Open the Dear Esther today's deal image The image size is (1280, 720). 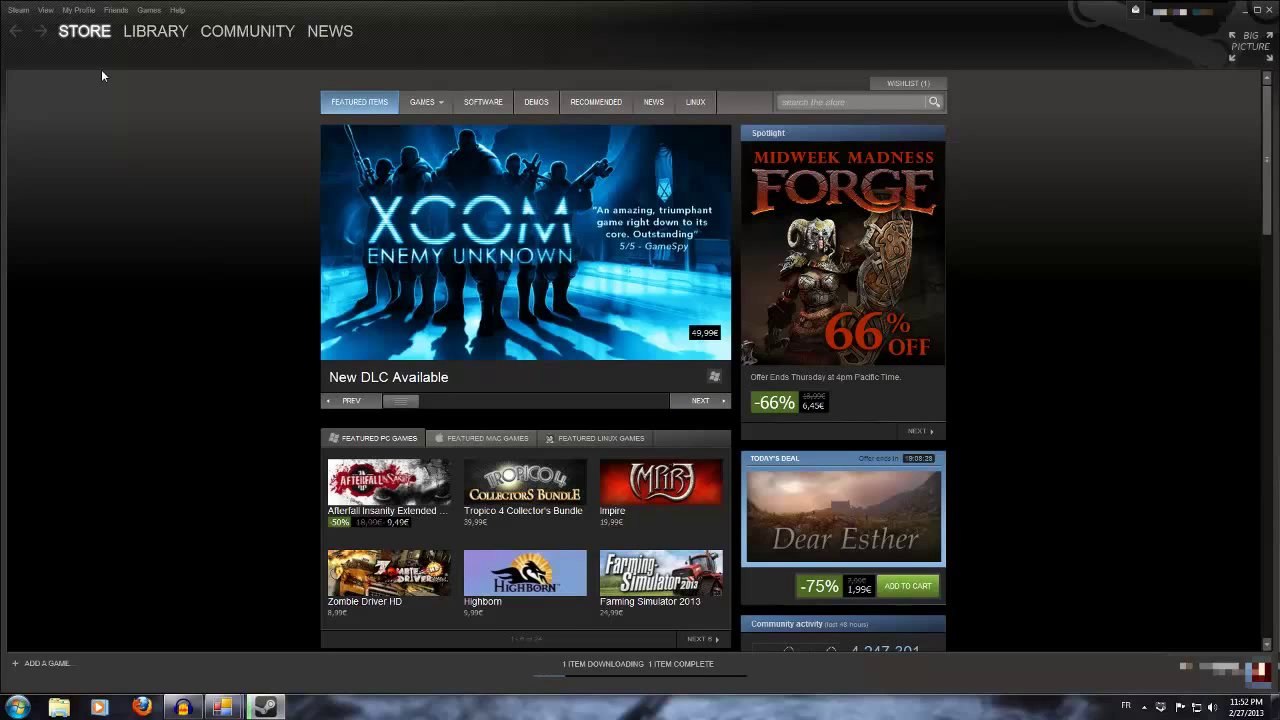click(x=843, y=517)
